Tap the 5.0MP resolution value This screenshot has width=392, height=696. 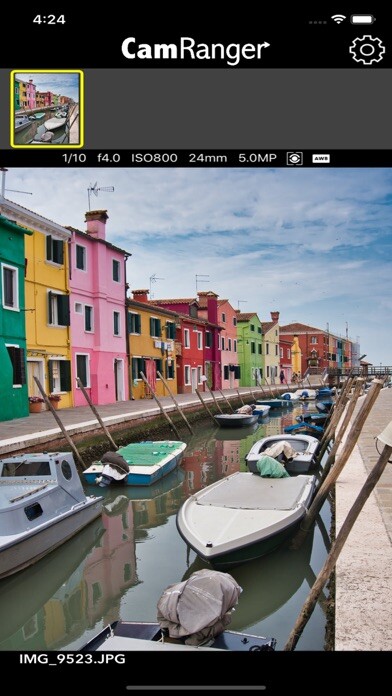pos(257,158)
